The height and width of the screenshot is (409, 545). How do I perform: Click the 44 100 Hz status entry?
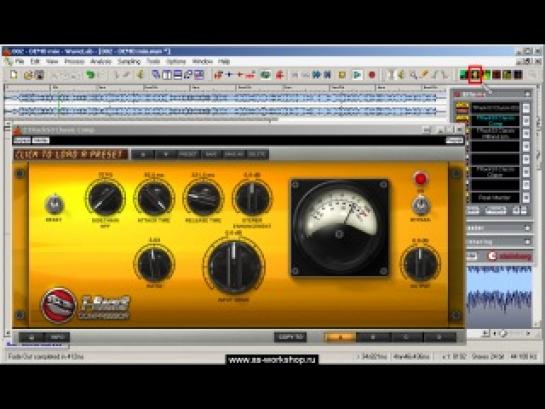[523, 357]
